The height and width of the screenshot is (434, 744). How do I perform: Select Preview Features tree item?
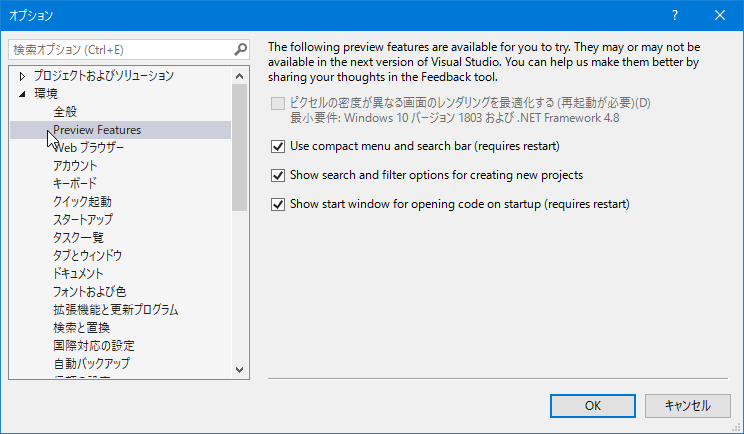97,130
